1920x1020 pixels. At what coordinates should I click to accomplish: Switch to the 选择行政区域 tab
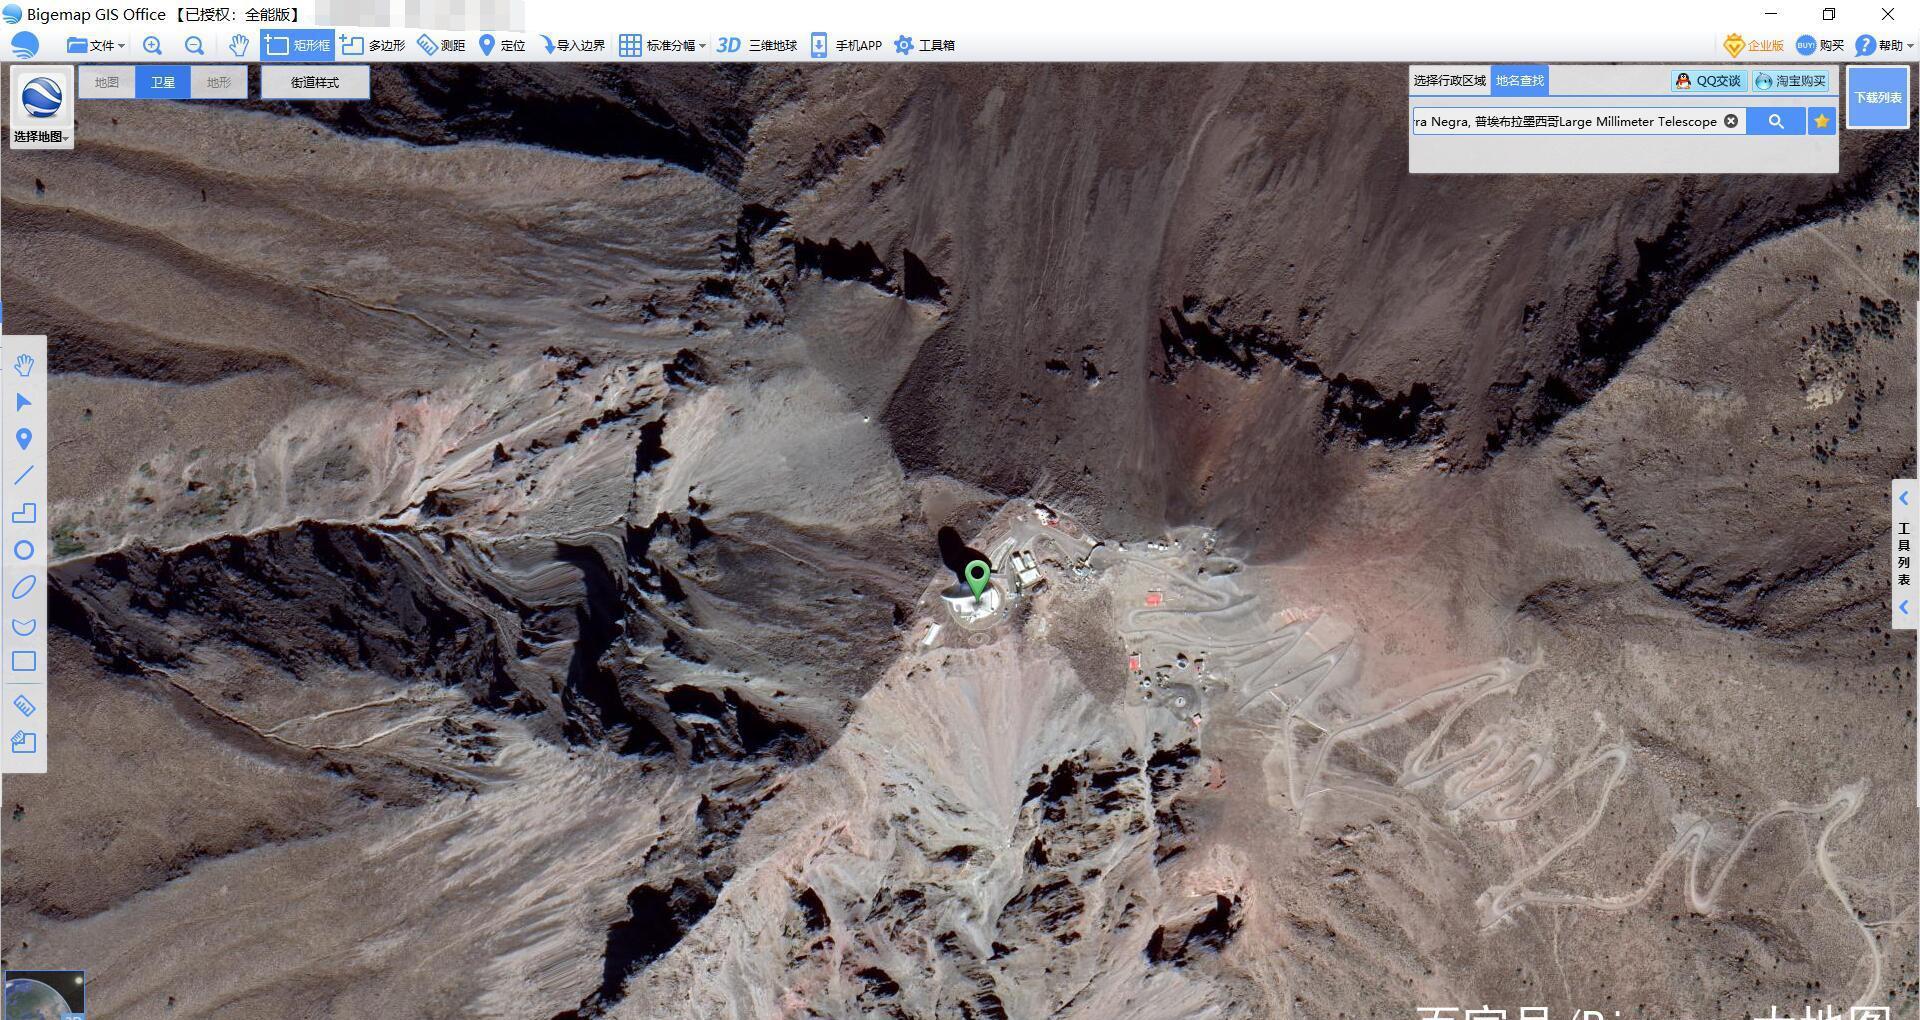tap(1449, 80)
